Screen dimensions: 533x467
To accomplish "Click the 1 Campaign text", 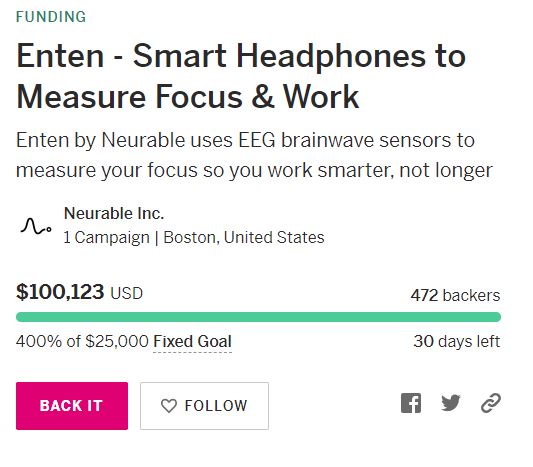I will 107,237.
